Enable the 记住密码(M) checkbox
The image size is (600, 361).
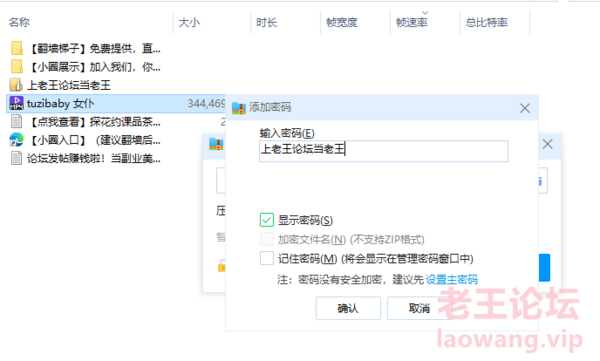click(x=267, y=258)
